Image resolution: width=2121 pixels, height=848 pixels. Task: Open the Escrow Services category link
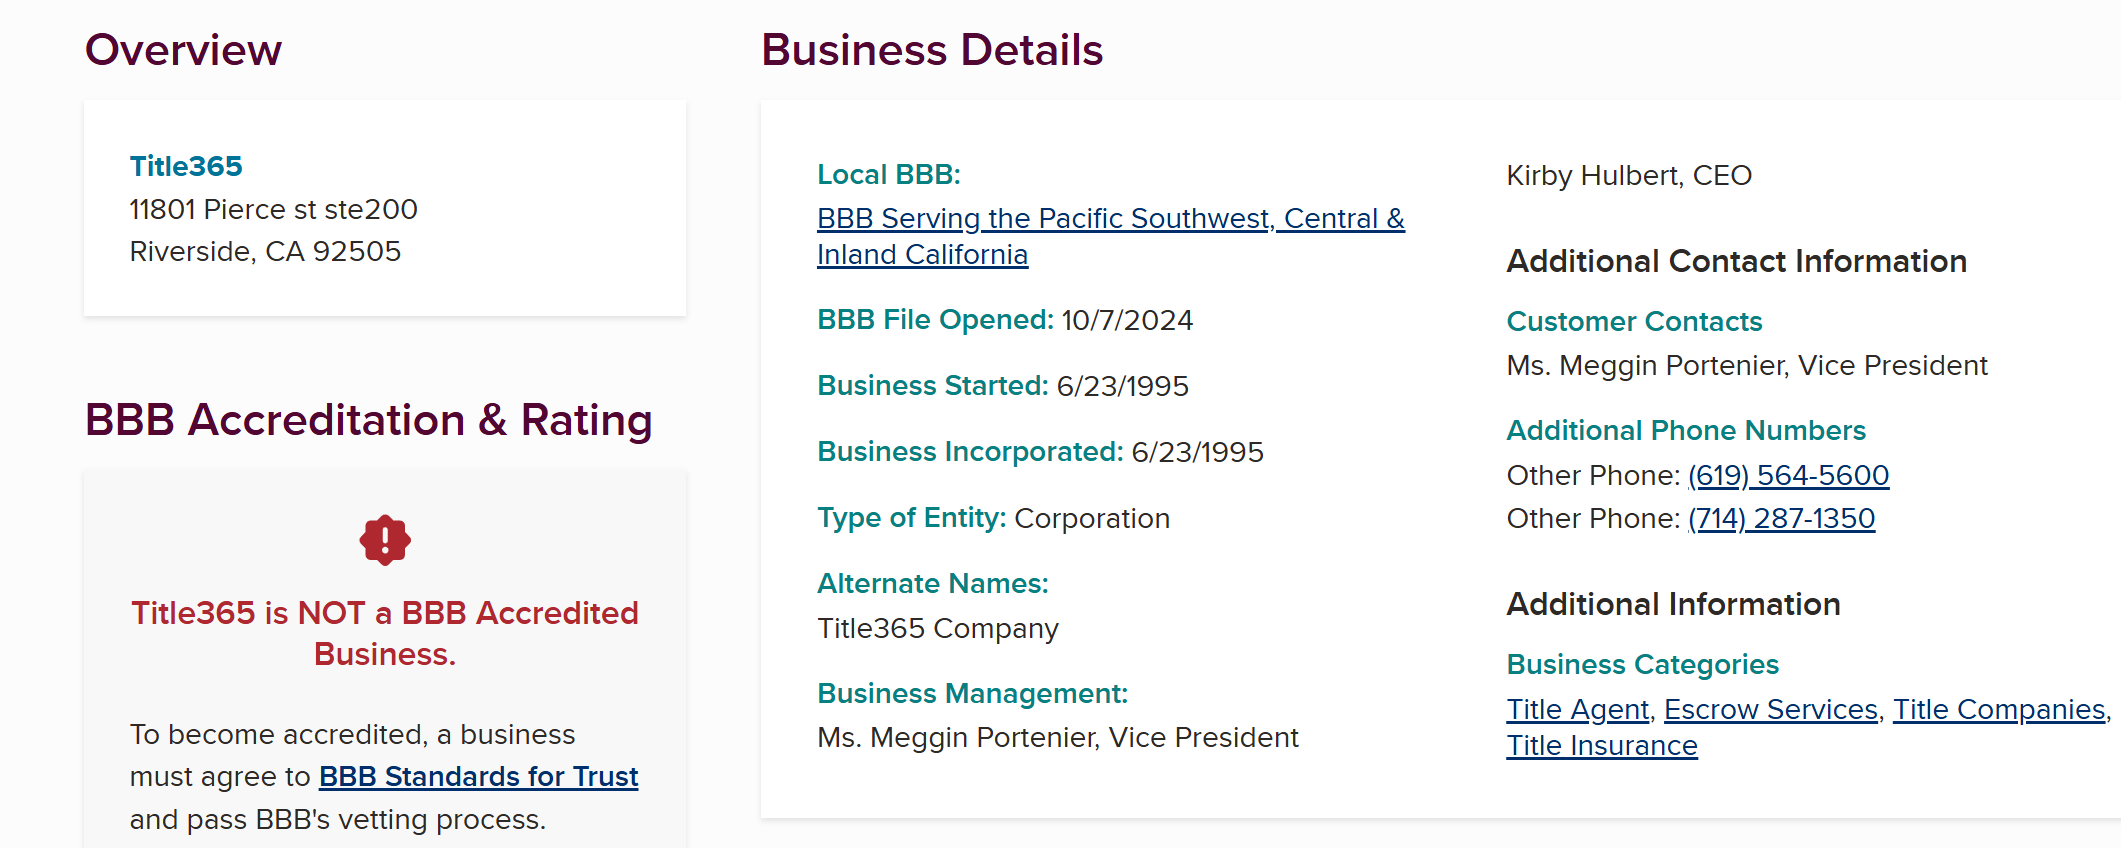click(1770, 709)
